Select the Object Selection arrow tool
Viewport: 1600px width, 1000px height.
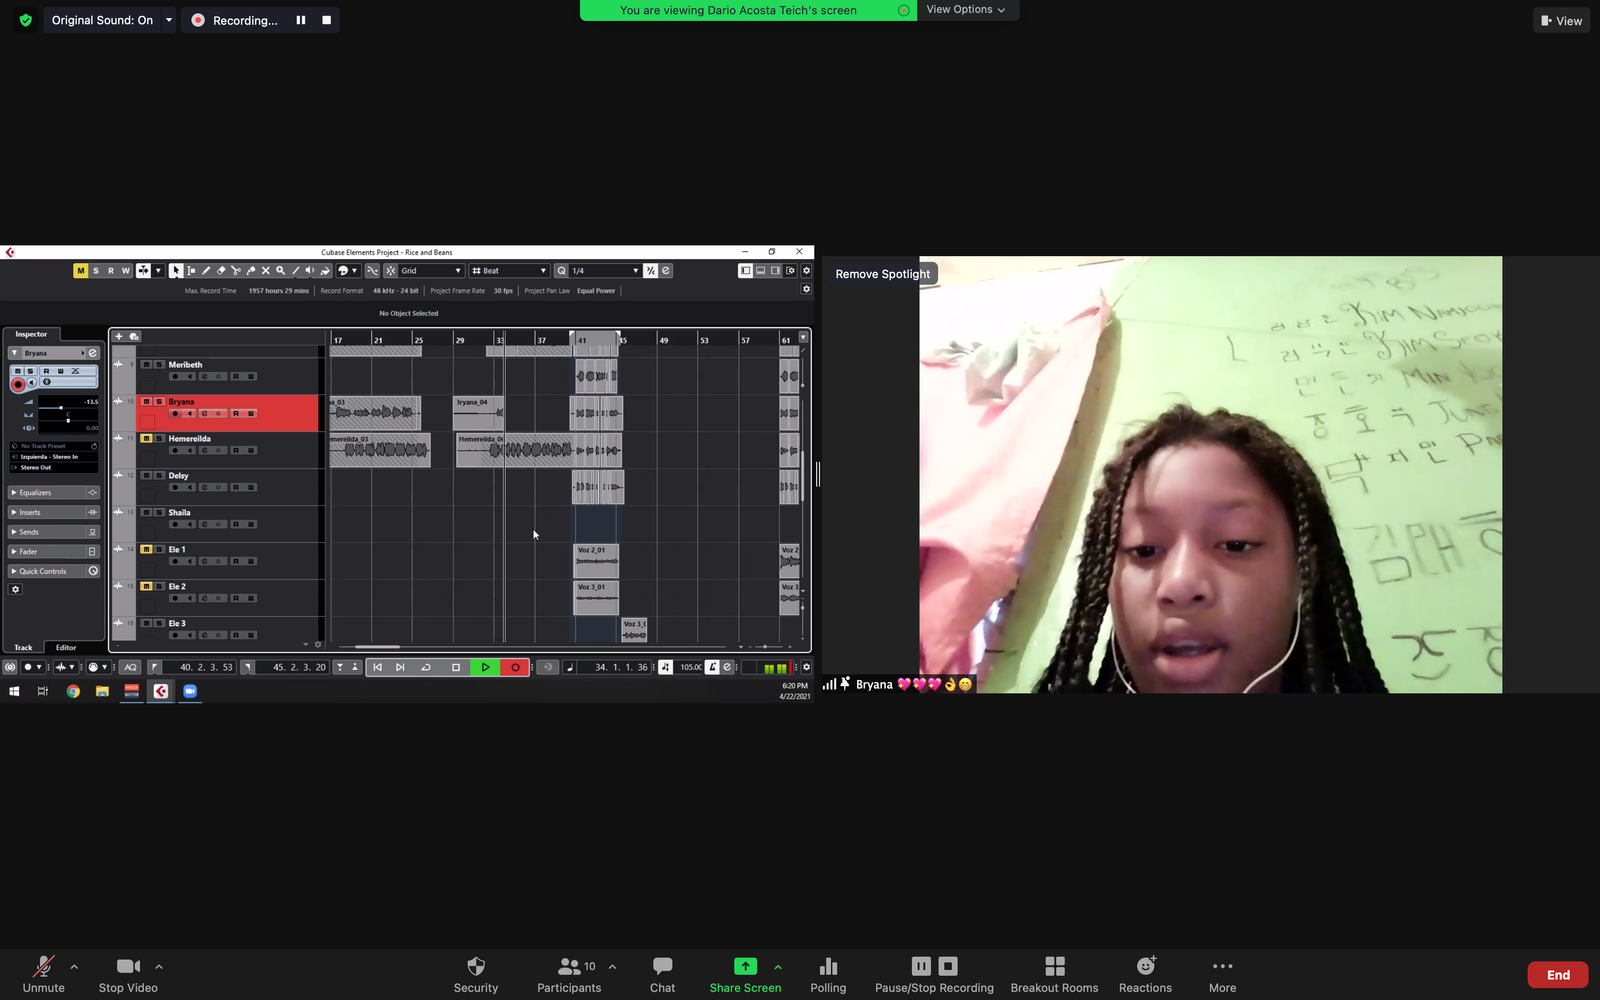pos(176,271)
